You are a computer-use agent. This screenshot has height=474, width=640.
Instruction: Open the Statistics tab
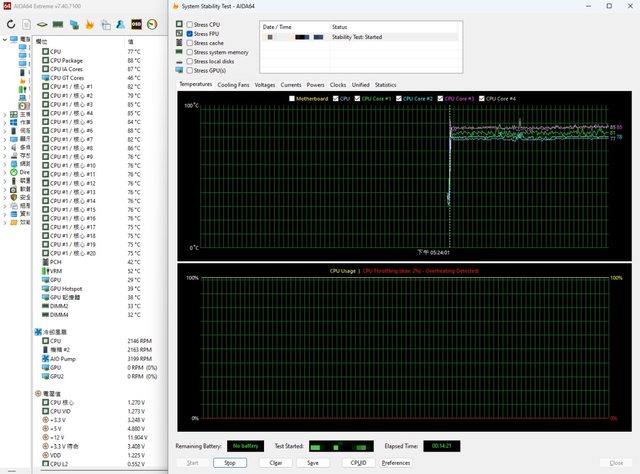[385, 85]
